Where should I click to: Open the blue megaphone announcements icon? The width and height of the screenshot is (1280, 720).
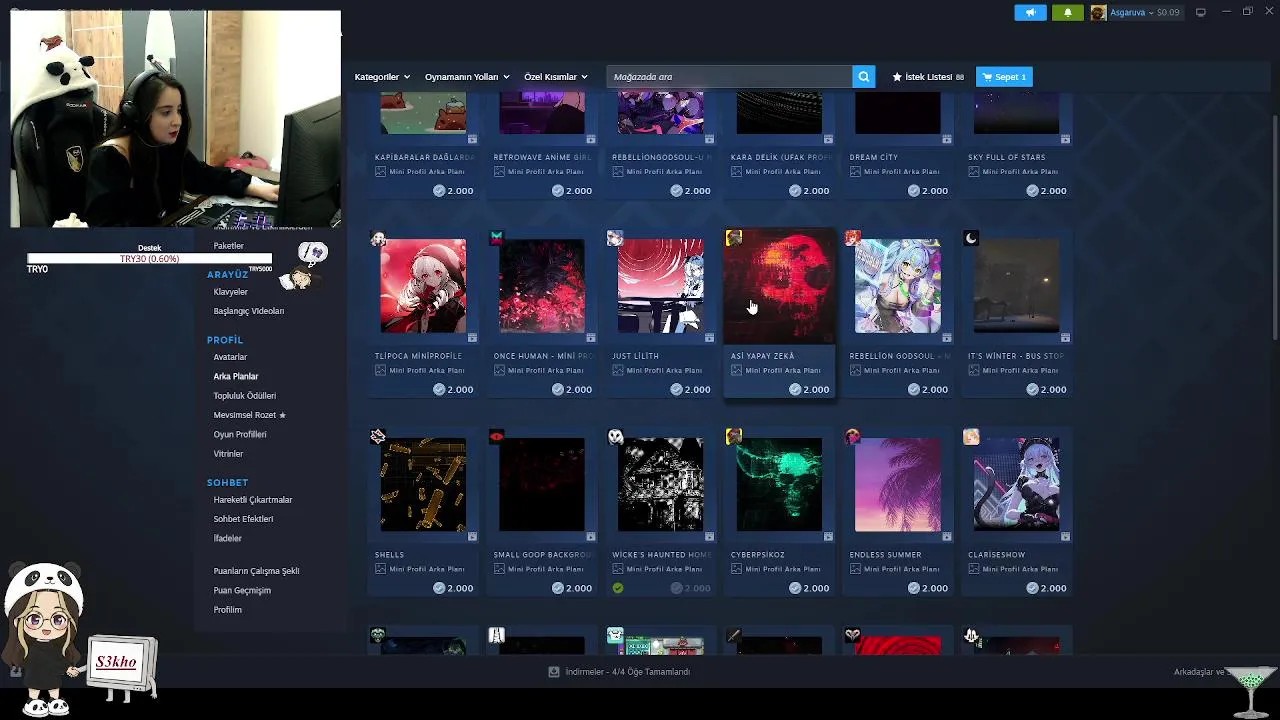coord(1030,12)
